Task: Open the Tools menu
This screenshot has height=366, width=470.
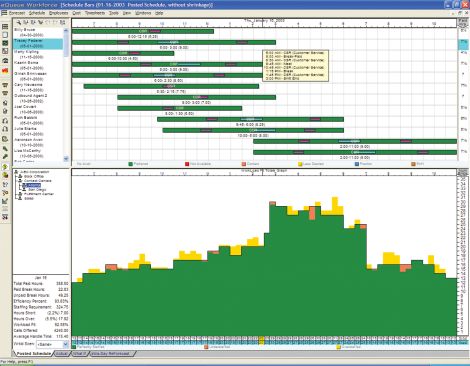Action: click(x=114, y=13)
